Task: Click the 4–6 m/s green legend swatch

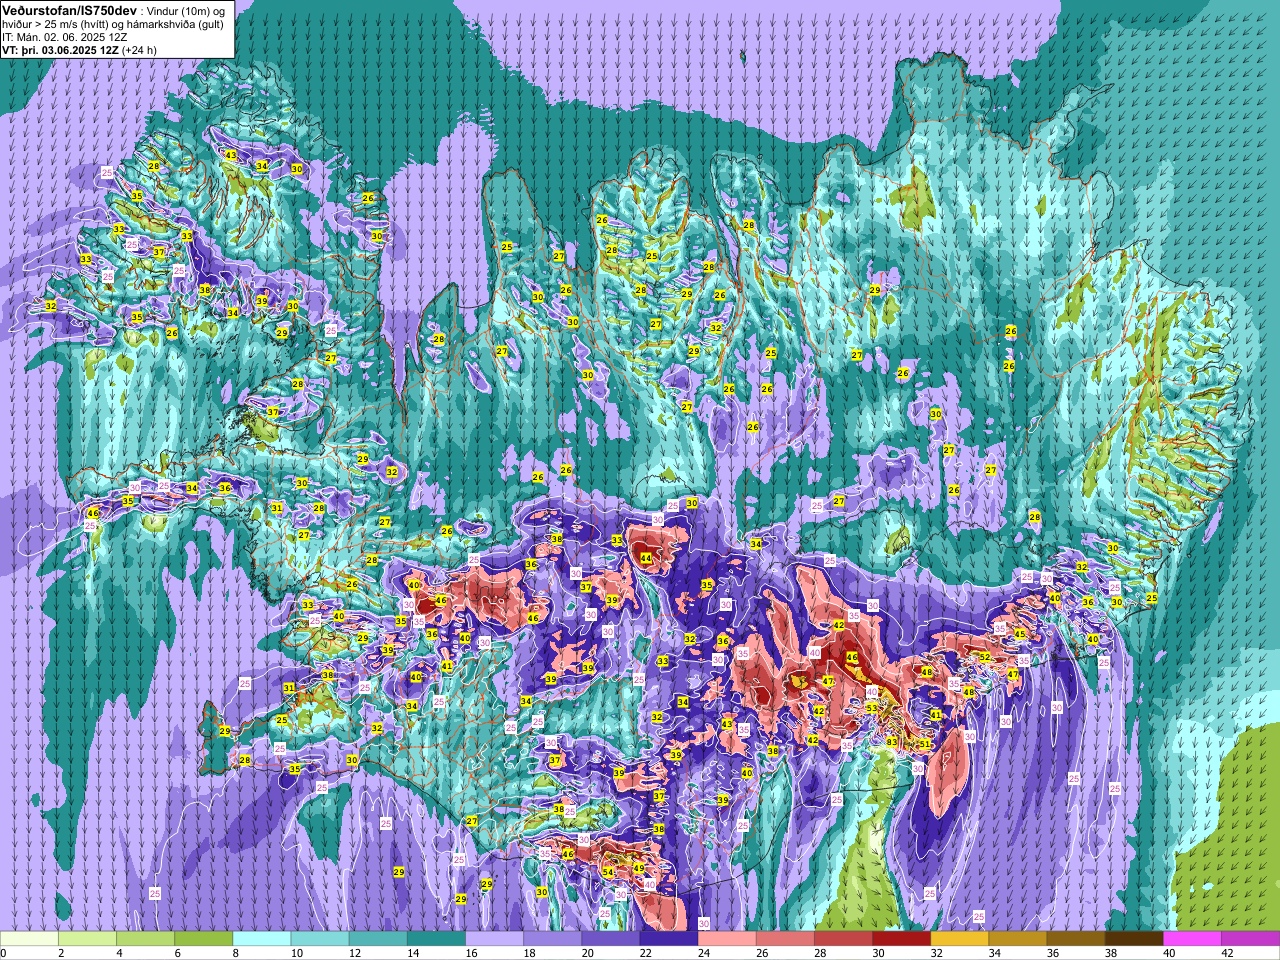Action: 145,939
